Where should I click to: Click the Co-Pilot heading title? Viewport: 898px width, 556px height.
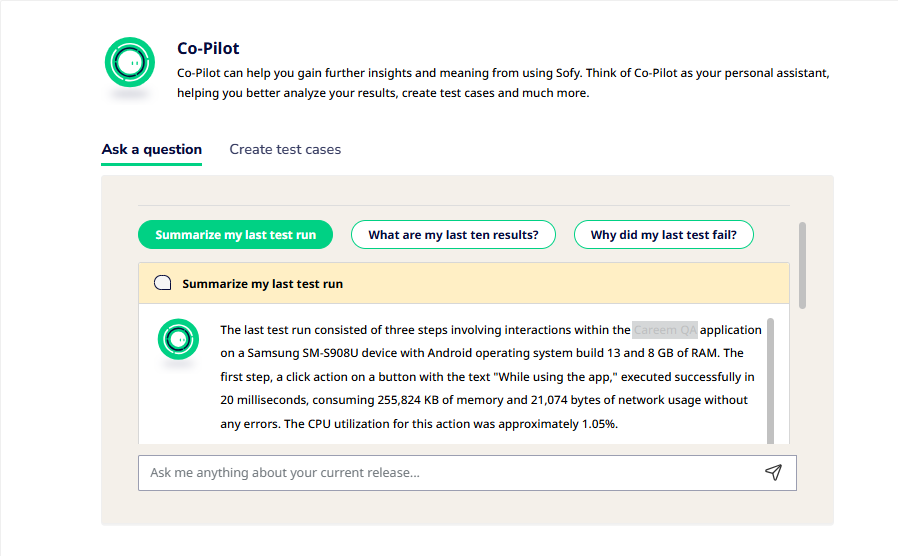coord(208,48)
